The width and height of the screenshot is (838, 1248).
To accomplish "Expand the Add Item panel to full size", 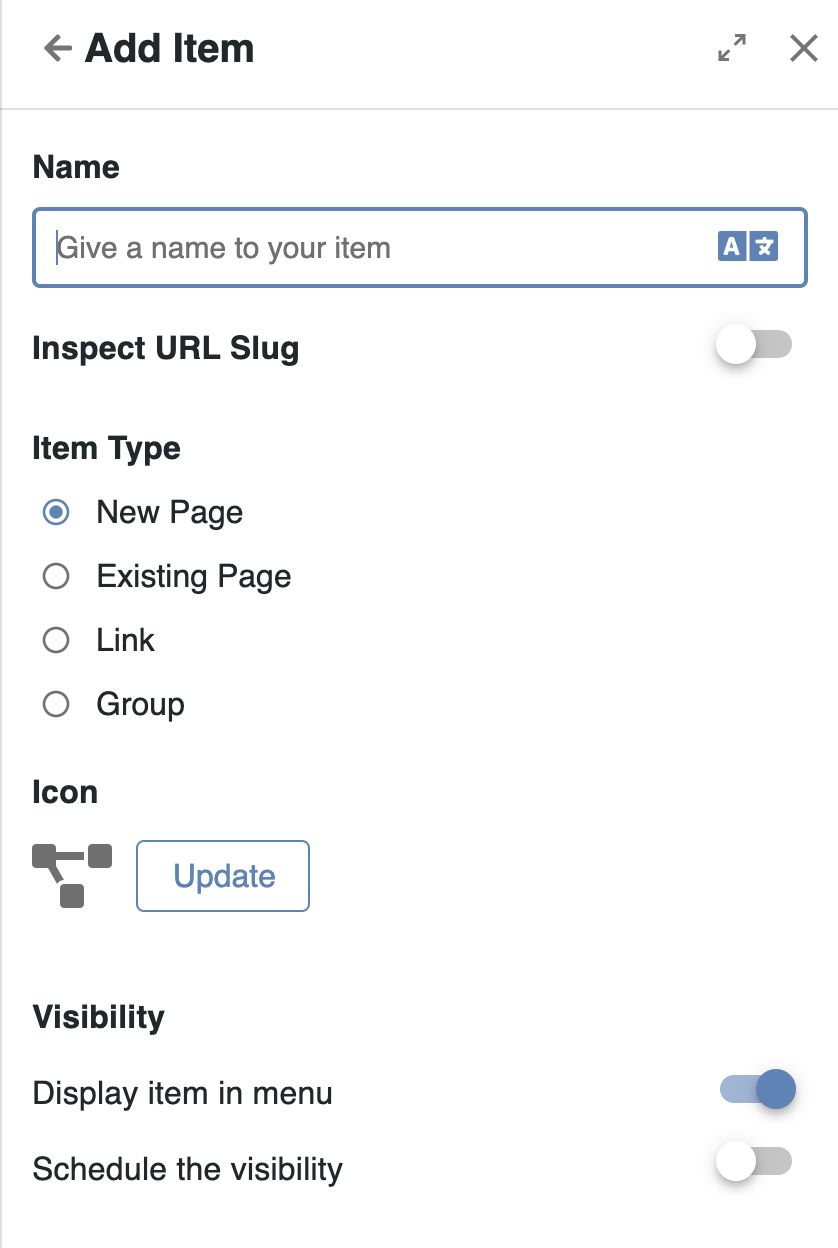I will (x=732, y=48).
